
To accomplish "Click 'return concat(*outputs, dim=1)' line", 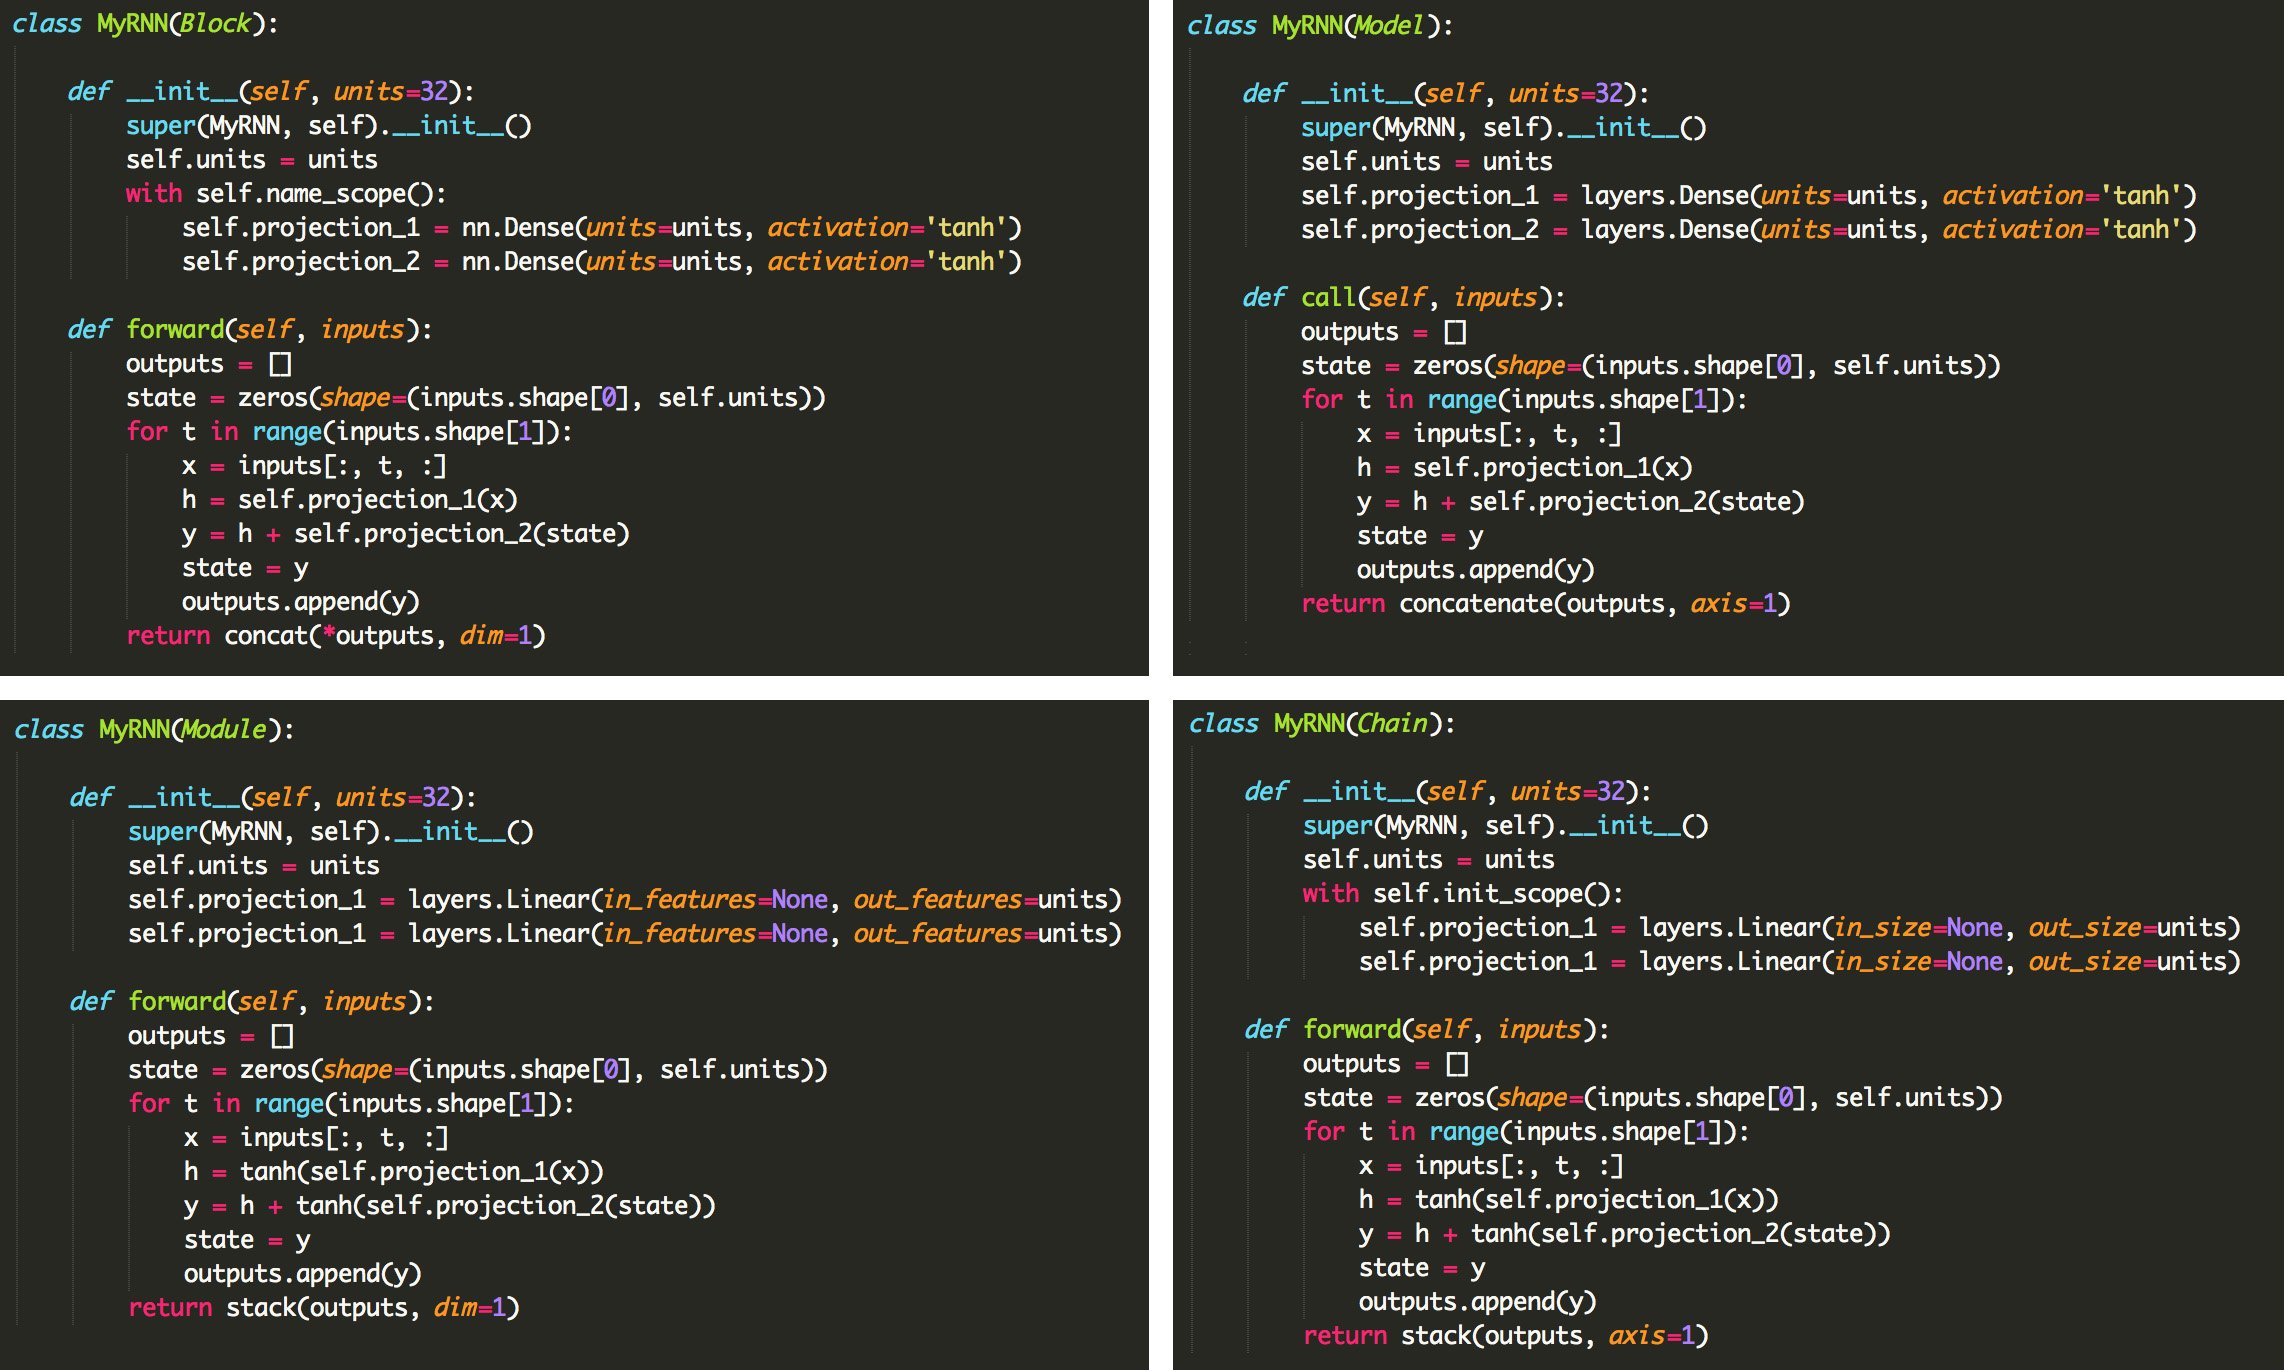I will (x=336, y=636).
